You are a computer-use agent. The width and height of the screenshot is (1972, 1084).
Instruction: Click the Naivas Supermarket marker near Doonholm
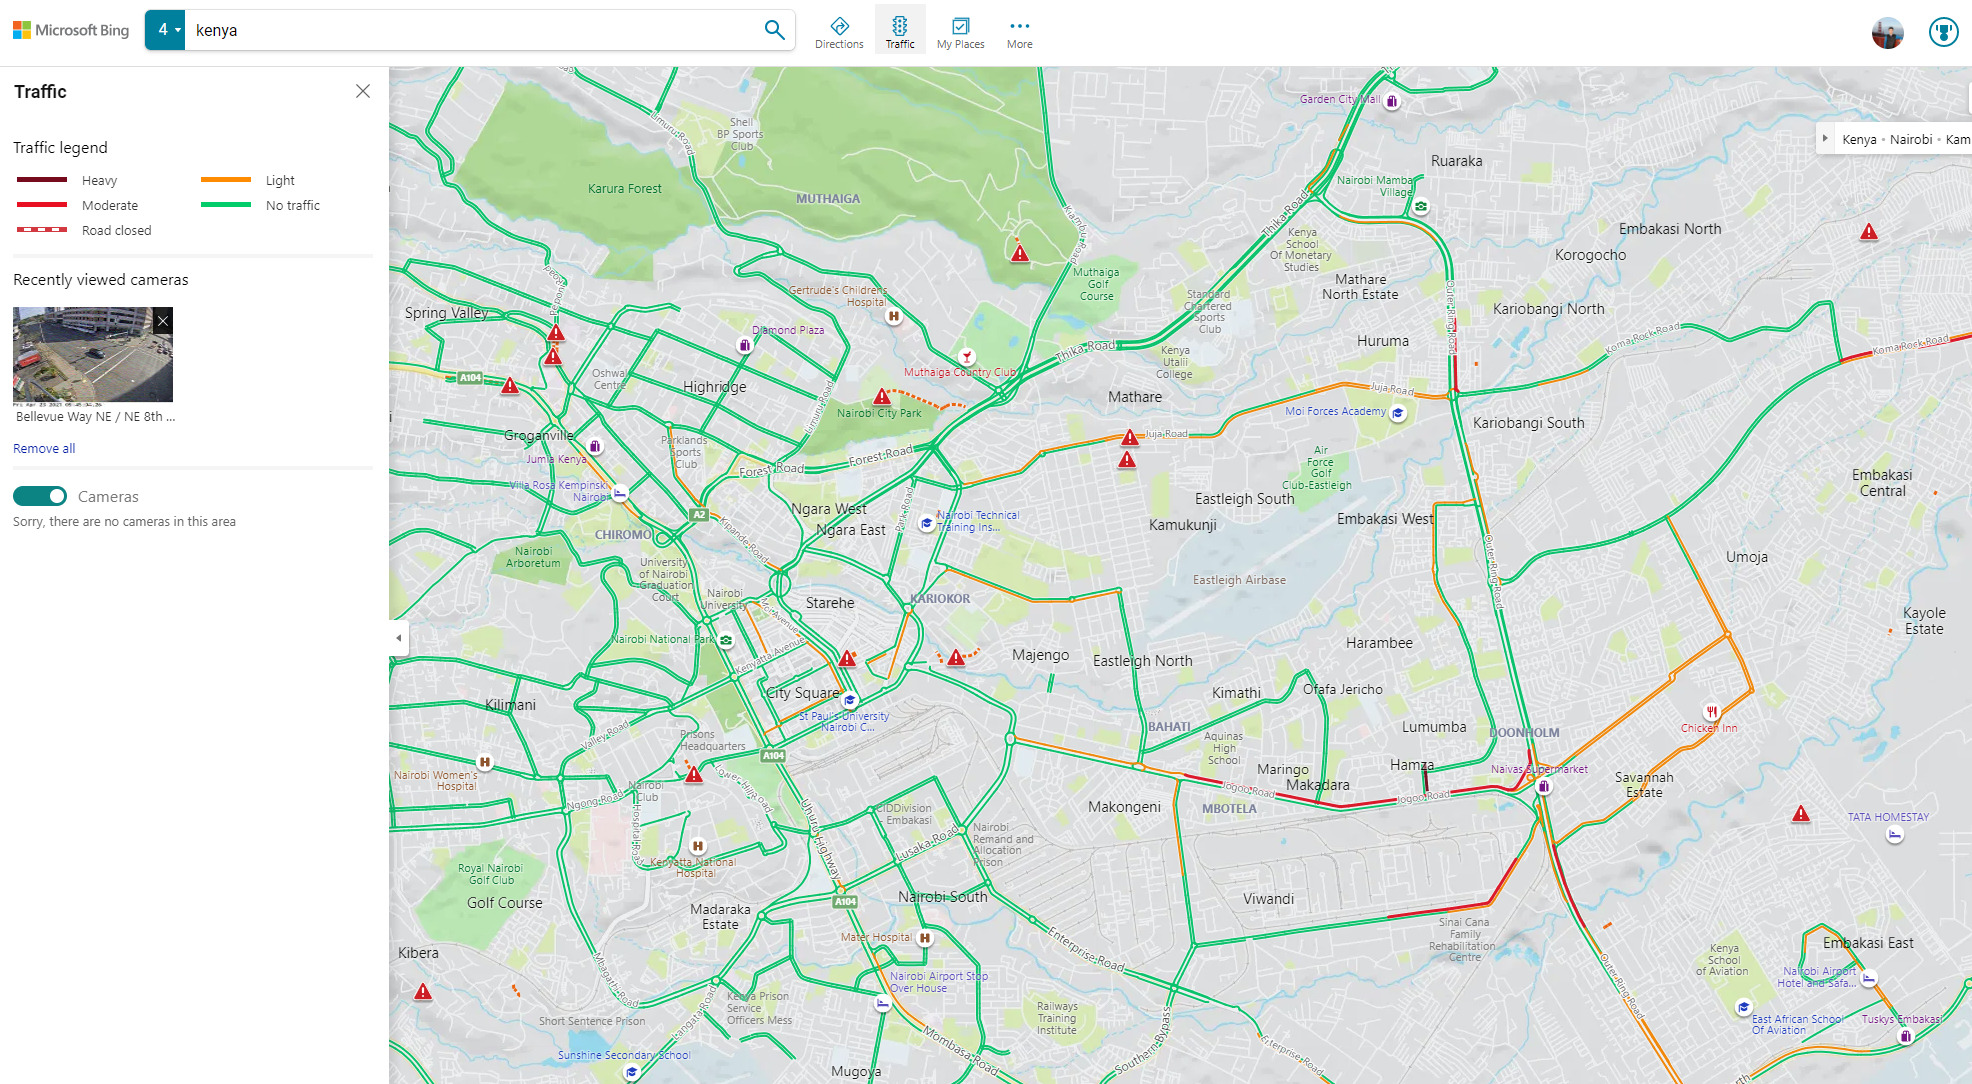tap(1542, 786)
